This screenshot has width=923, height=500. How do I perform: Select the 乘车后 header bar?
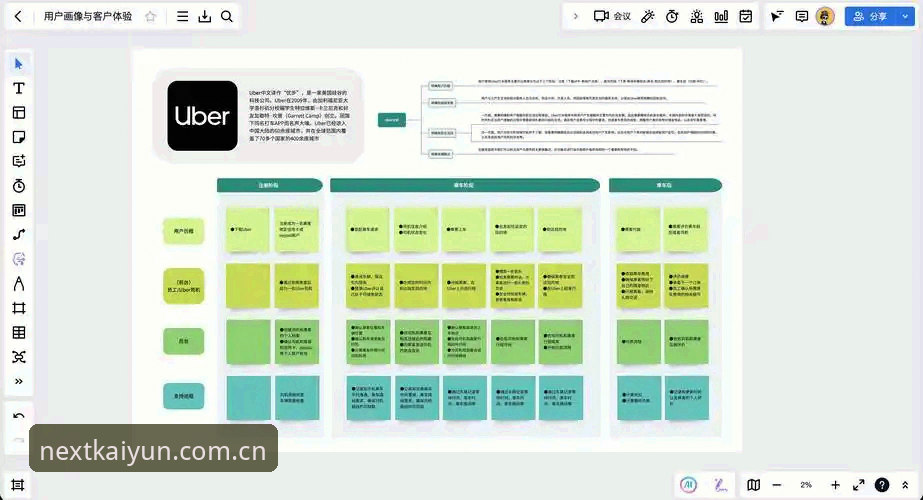point(665,185)
